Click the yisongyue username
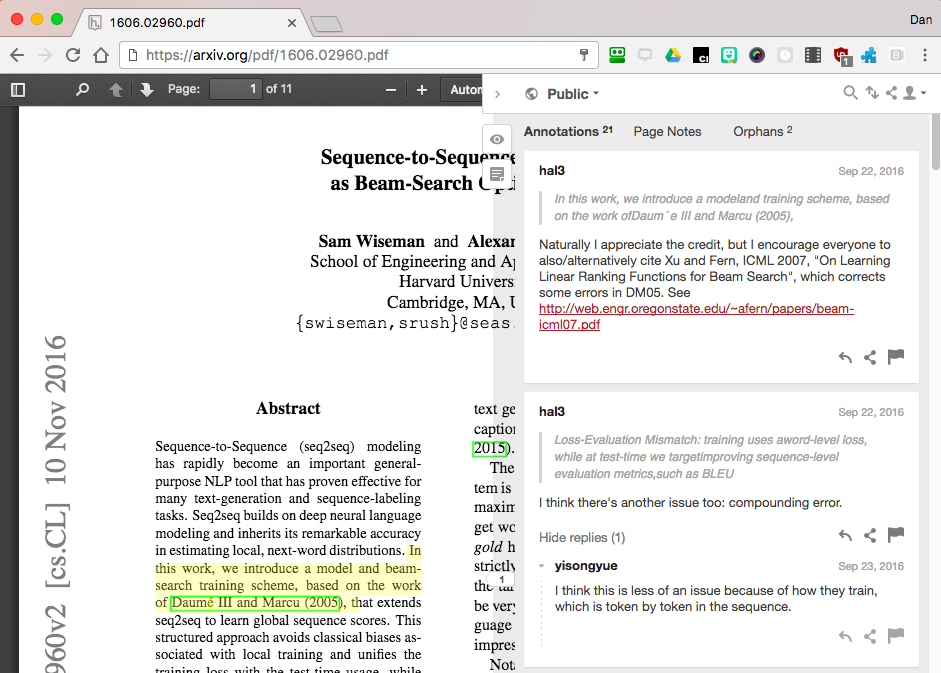941x673 pixels. click(x=586, y=566)
